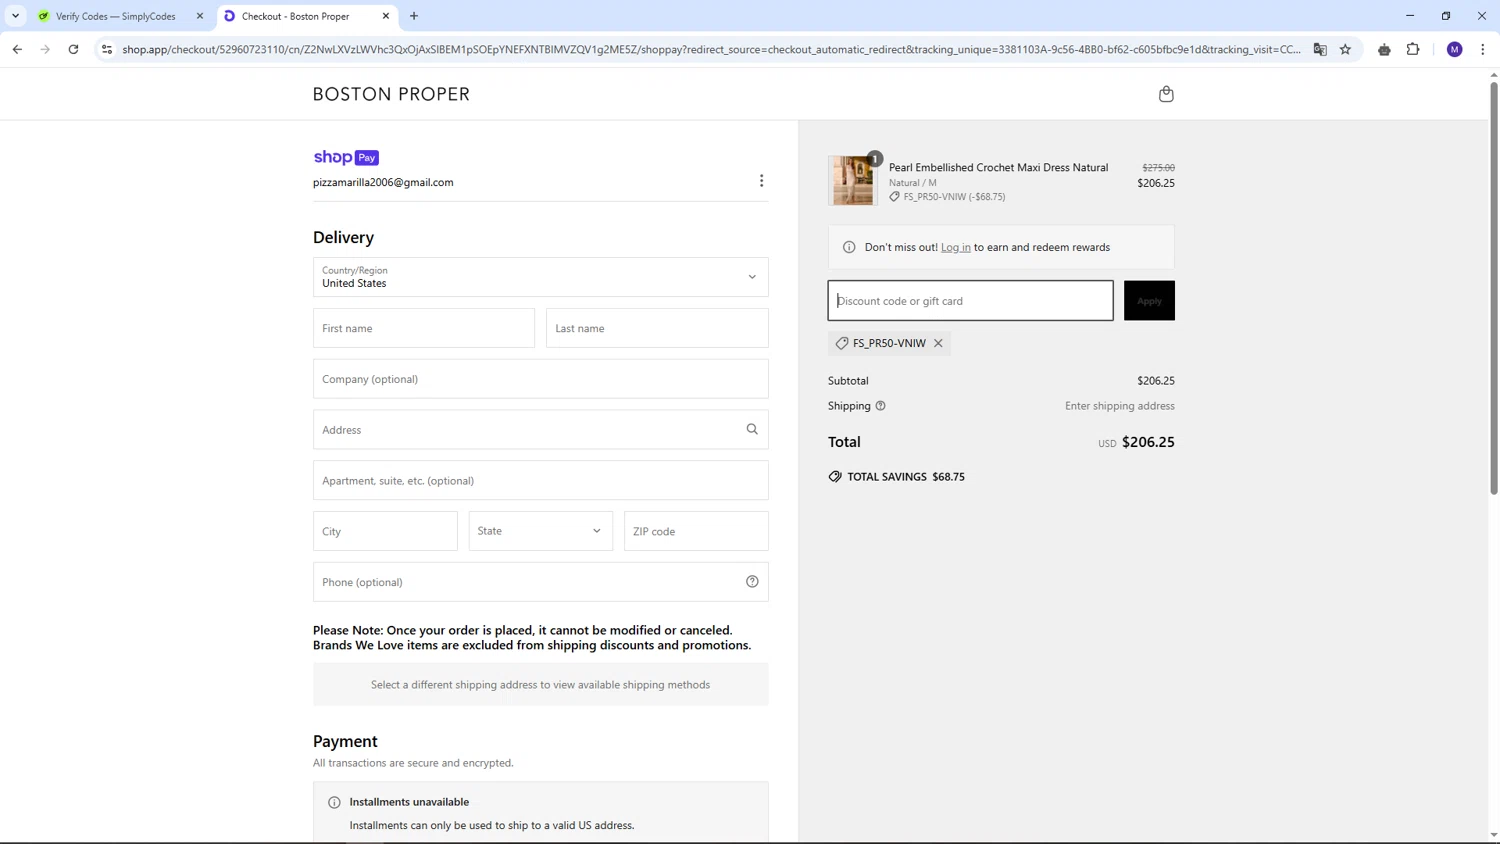1500x844 pixels.
Task: View site information icon in address bar
Action: [x=107, y=49]
